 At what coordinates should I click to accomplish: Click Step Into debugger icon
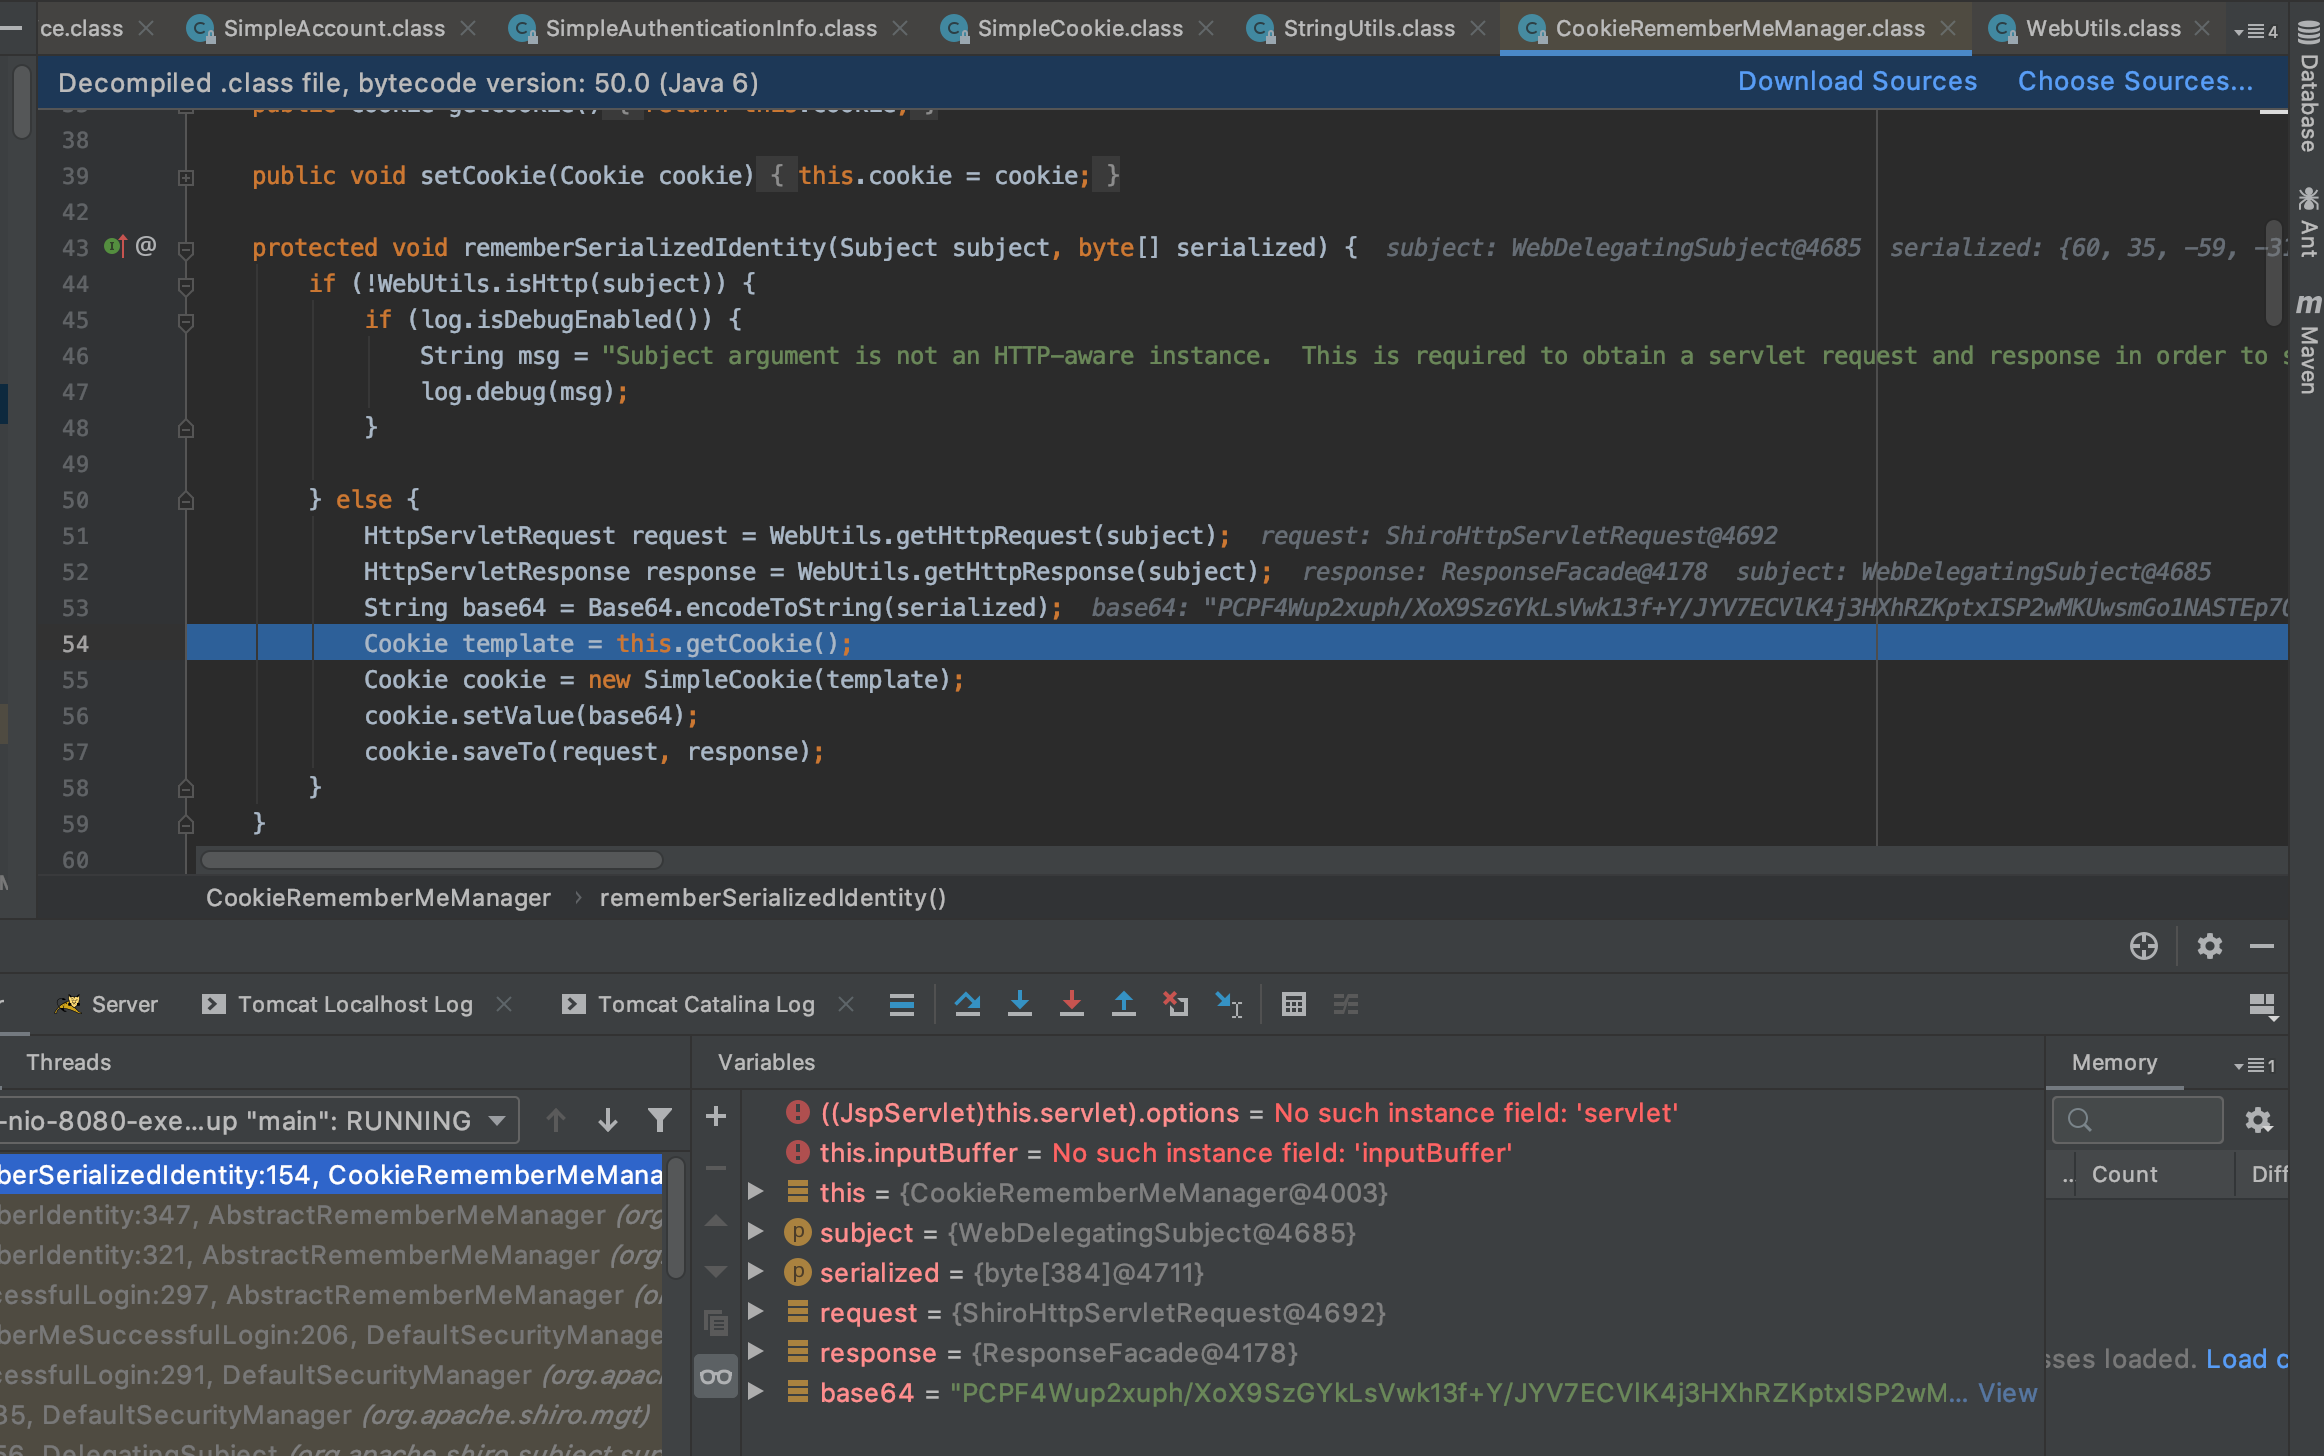pos(1019,1004)
